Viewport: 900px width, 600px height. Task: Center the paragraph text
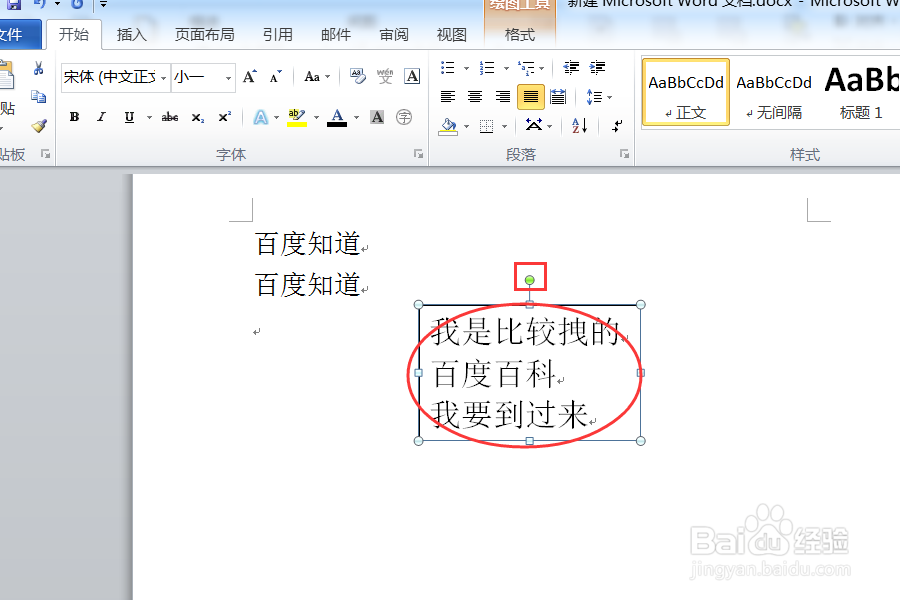[475, 96]
